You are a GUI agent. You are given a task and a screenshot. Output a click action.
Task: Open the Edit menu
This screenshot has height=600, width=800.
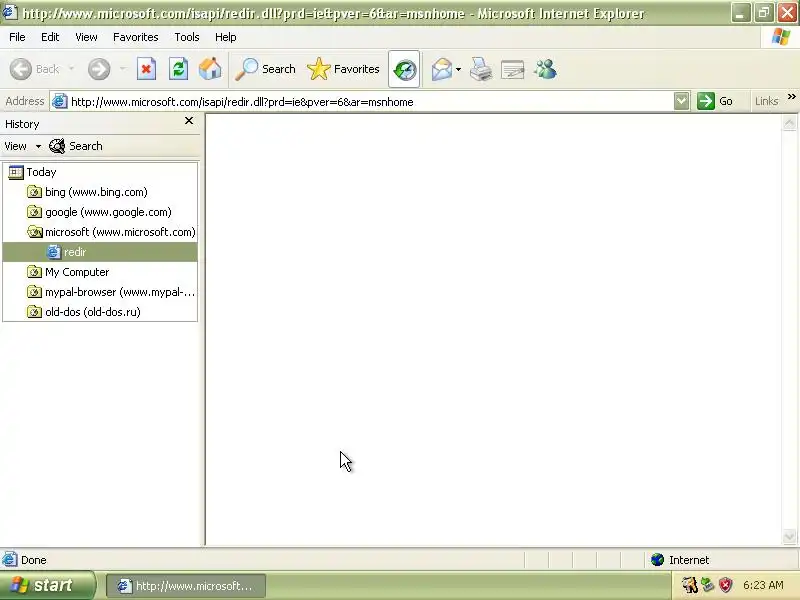50,37
